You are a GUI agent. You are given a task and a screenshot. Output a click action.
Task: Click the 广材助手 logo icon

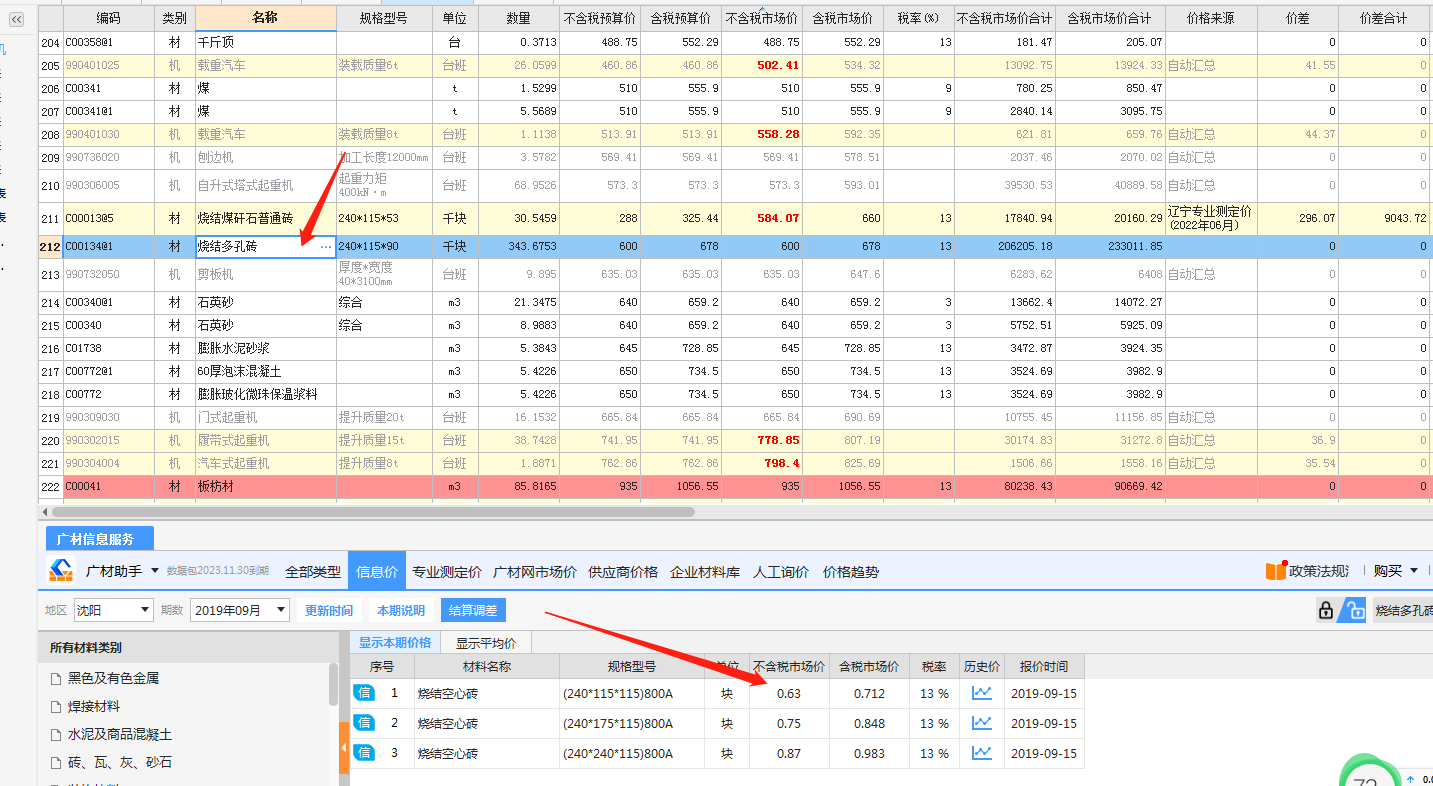tap(61, 571)
